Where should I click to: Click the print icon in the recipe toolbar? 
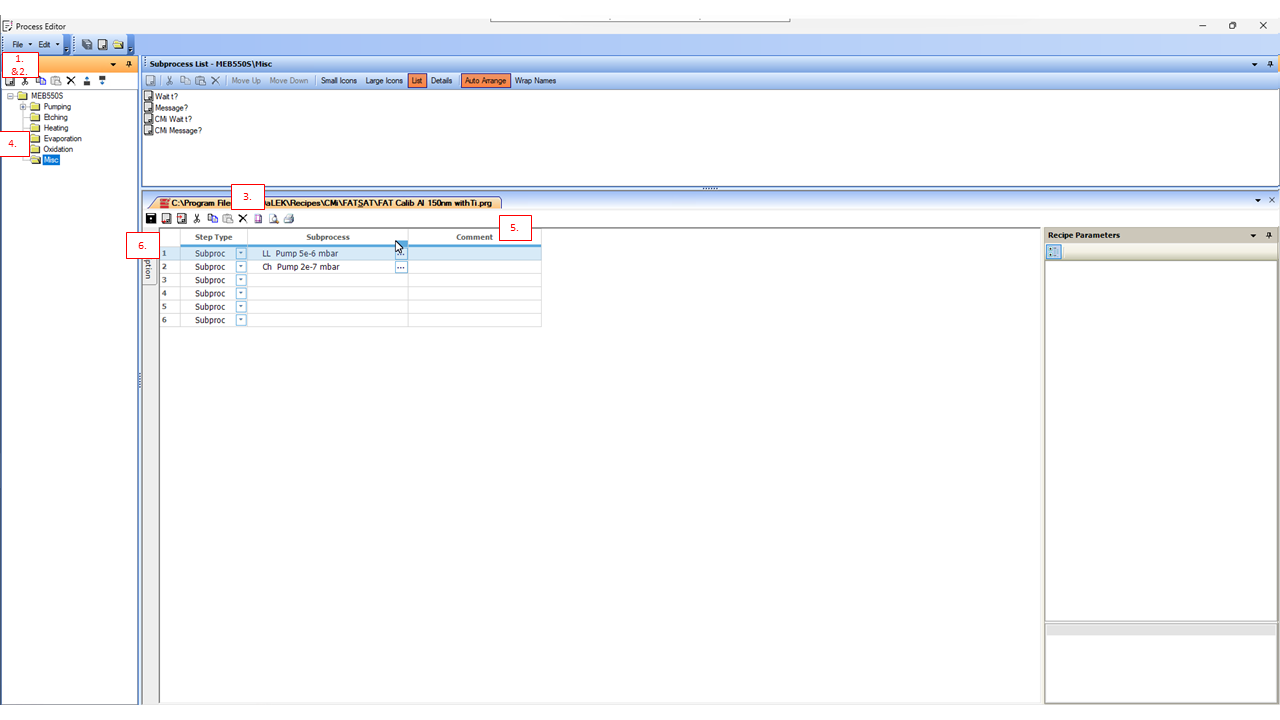pos(289,218)
